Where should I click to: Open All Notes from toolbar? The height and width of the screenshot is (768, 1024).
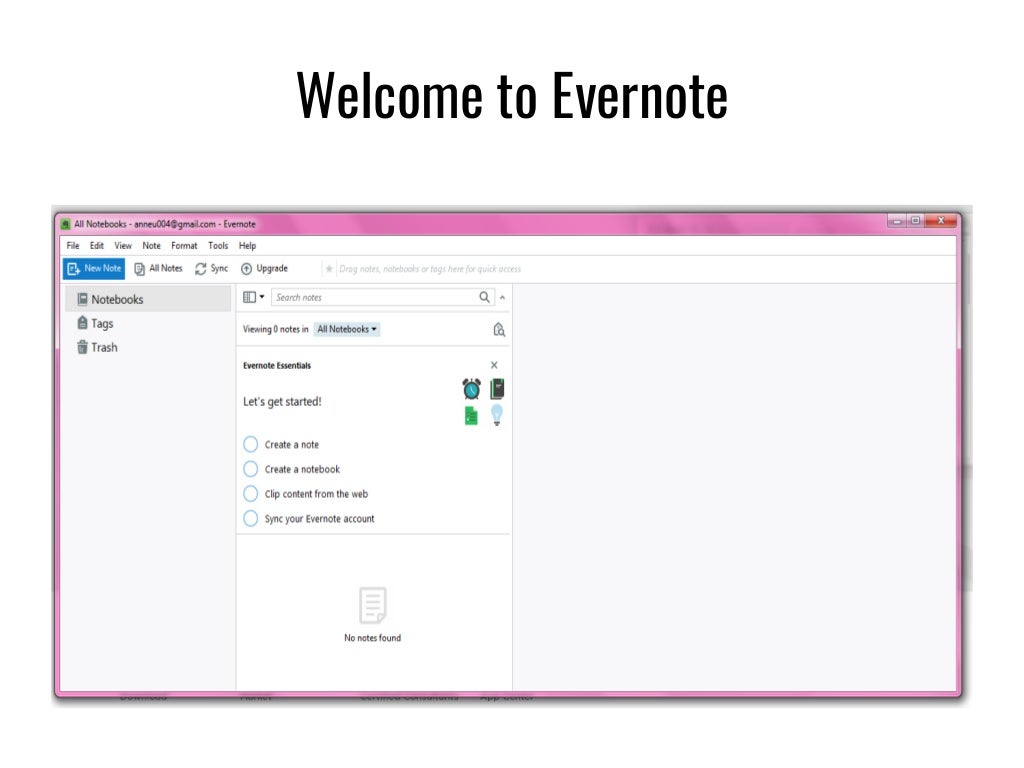pyautogui.click(x=158, y=268)
